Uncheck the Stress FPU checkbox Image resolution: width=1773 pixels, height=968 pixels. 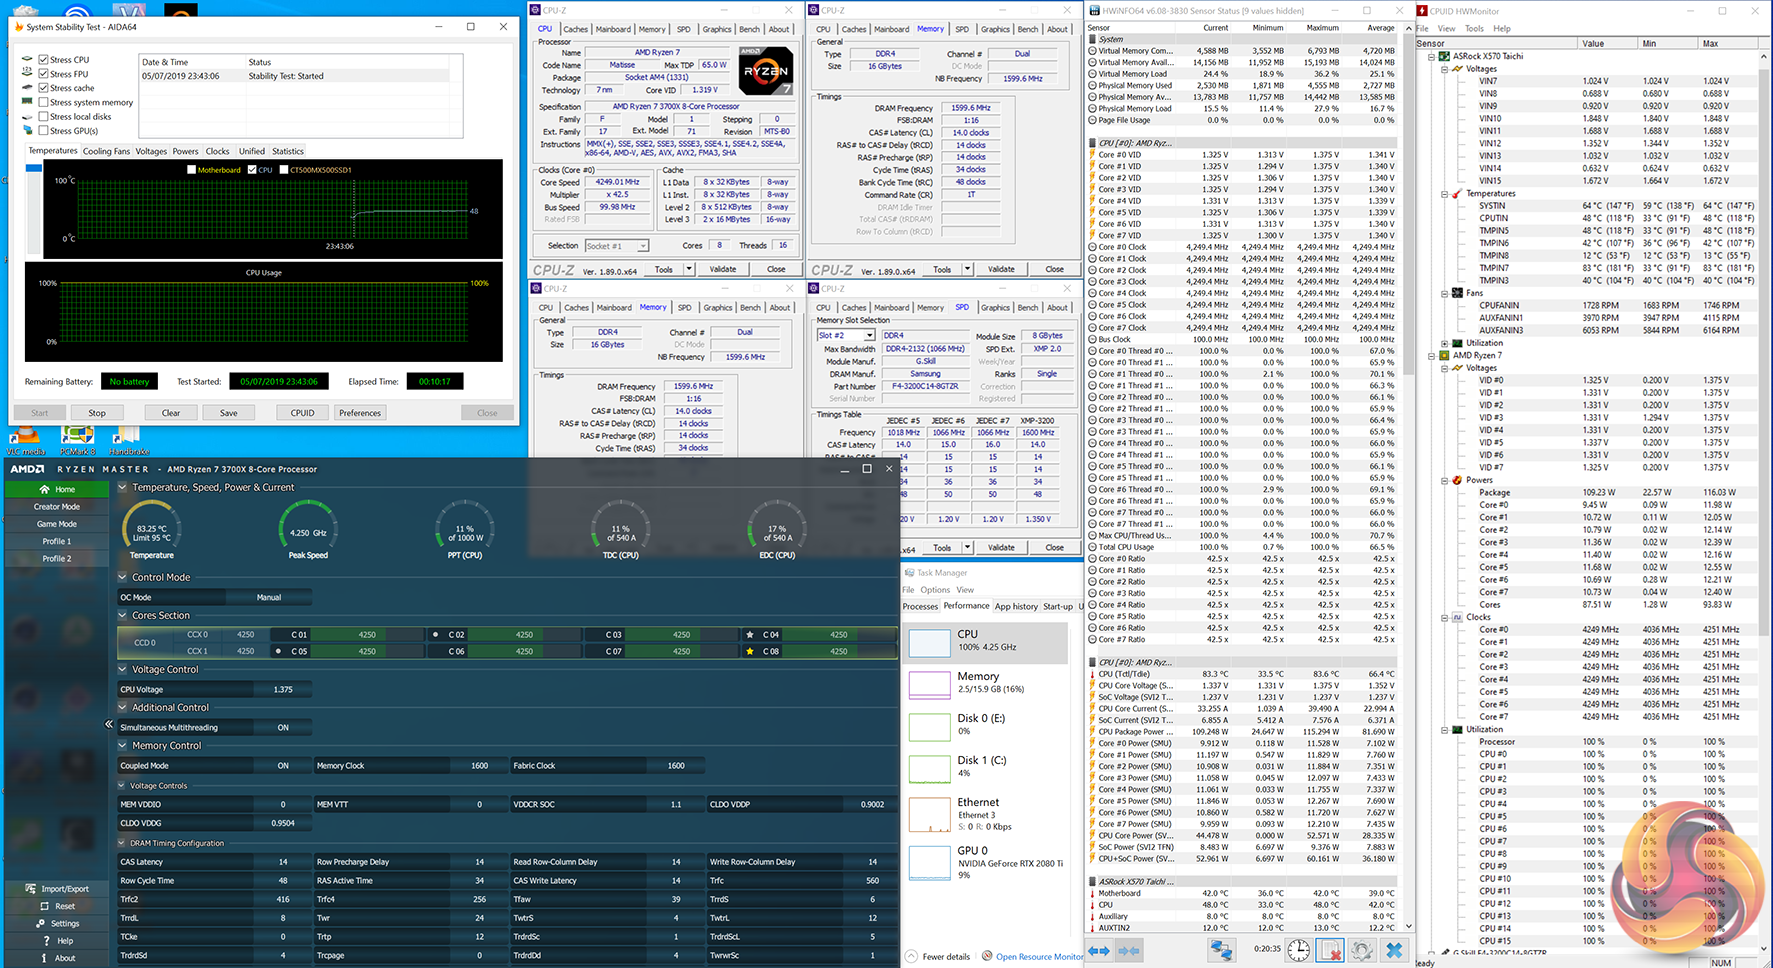(x=44, y=74)
